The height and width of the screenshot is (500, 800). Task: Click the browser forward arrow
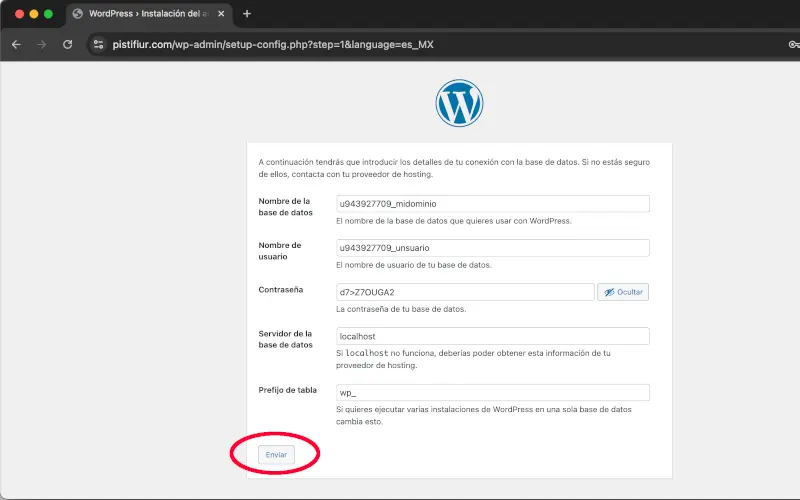tap(42, 44)
